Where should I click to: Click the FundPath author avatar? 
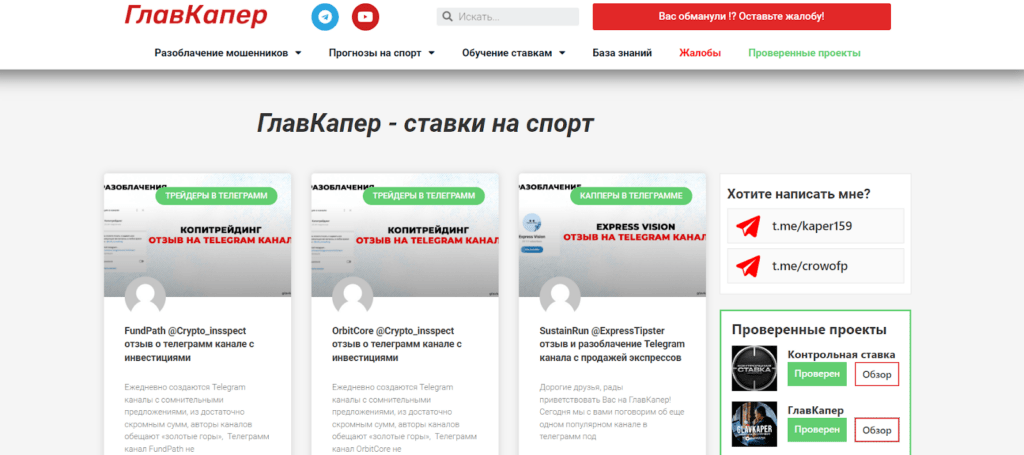click(145, 297)
